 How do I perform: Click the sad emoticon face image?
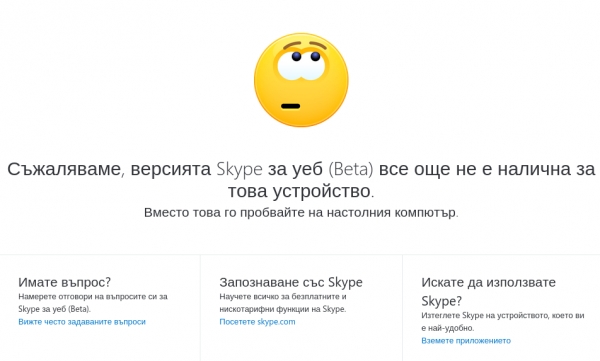pyautogui.click(x=301, y=80)
